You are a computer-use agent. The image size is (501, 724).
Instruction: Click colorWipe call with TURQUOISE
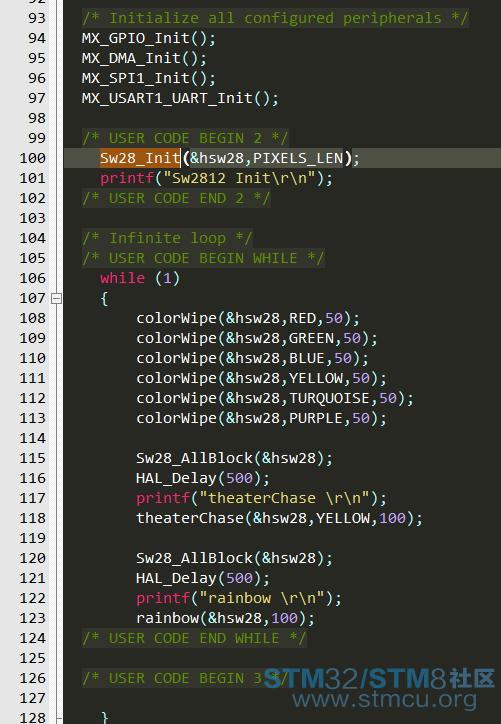click(275, 398)
